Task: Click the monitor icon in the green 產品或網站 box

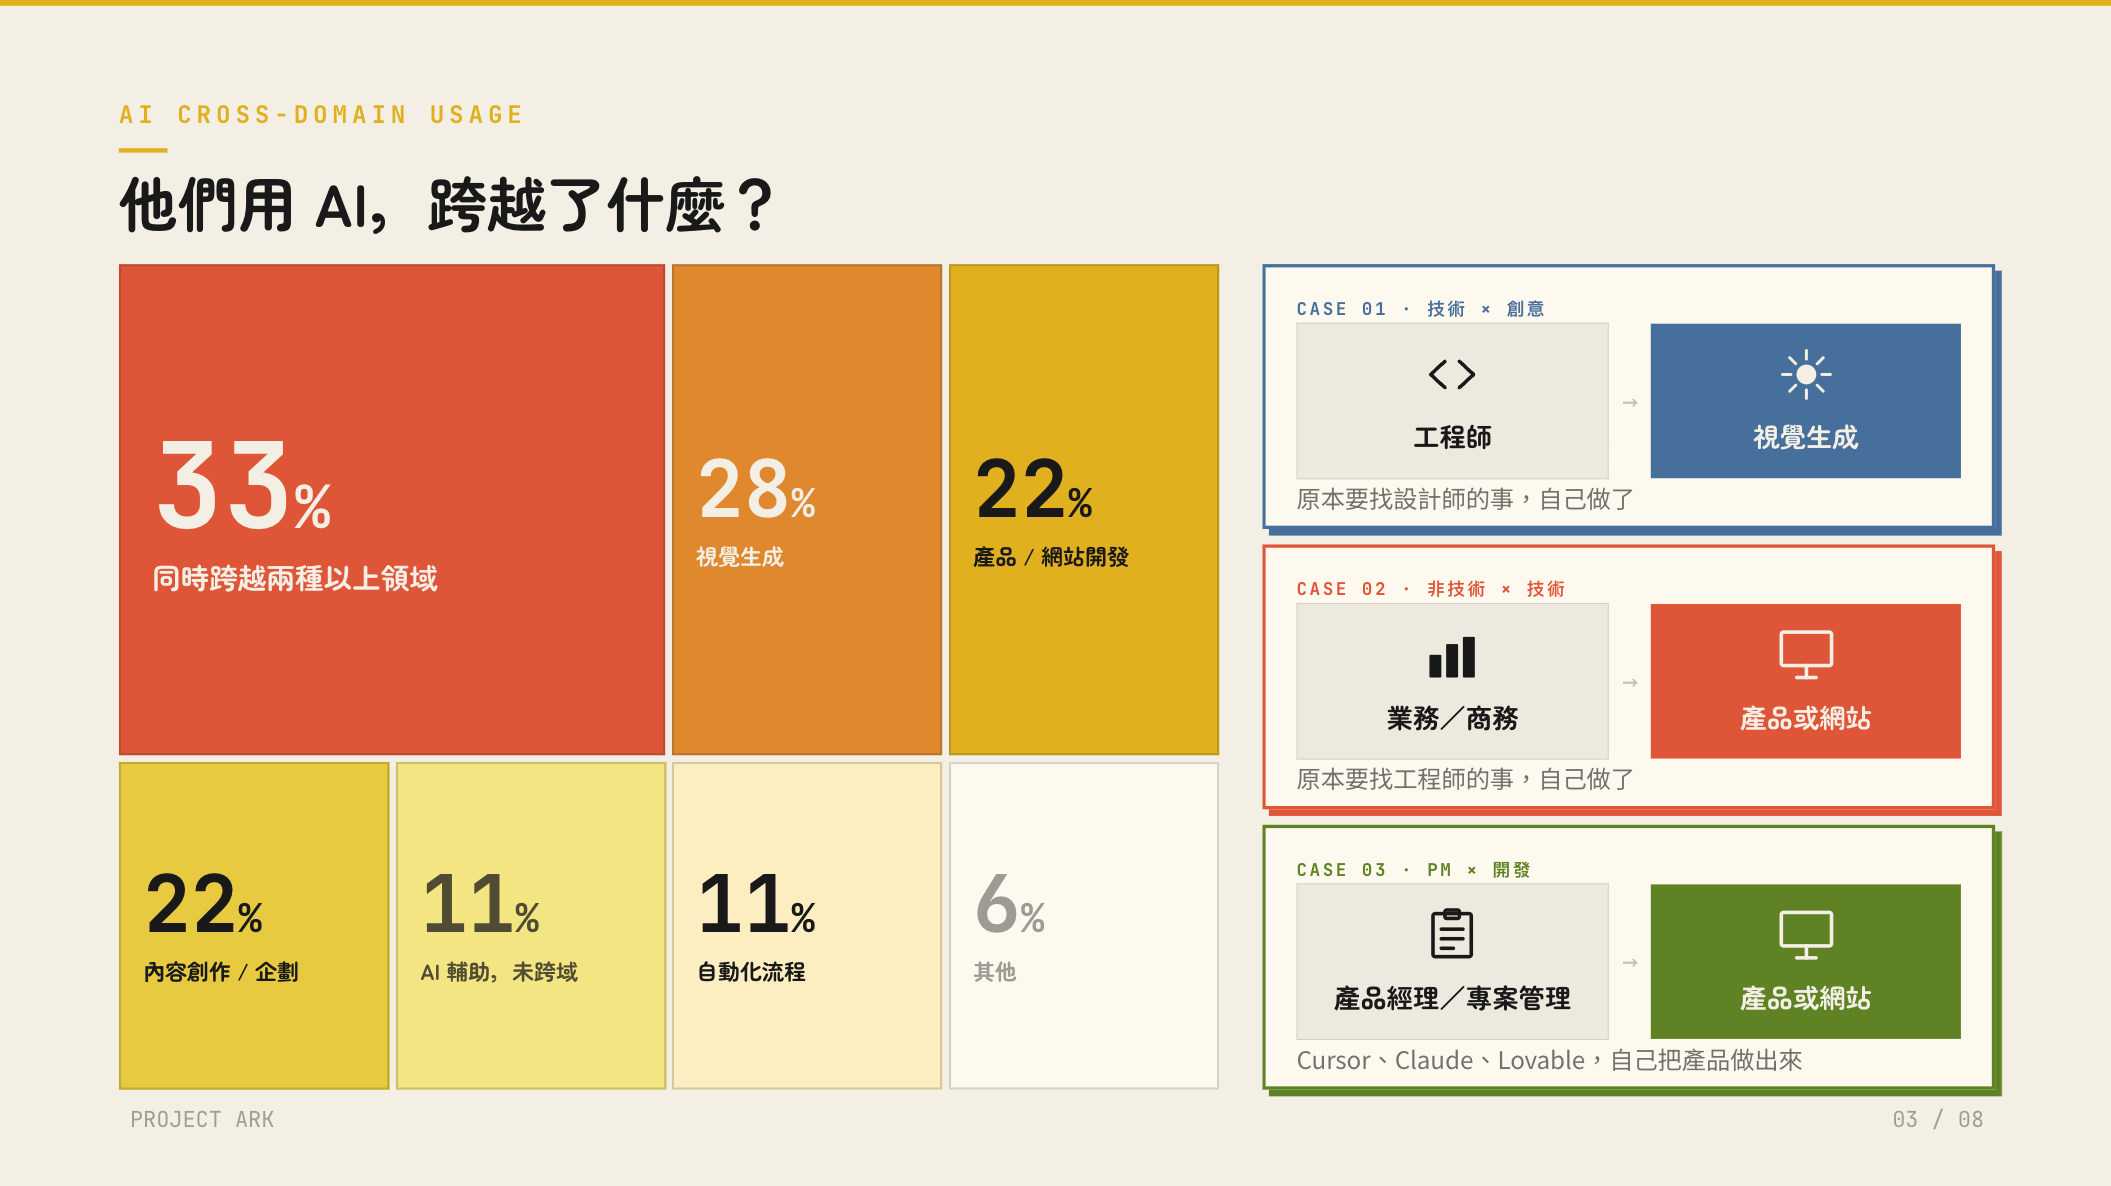Action: pyautogui.click(x=1805, y=935)
